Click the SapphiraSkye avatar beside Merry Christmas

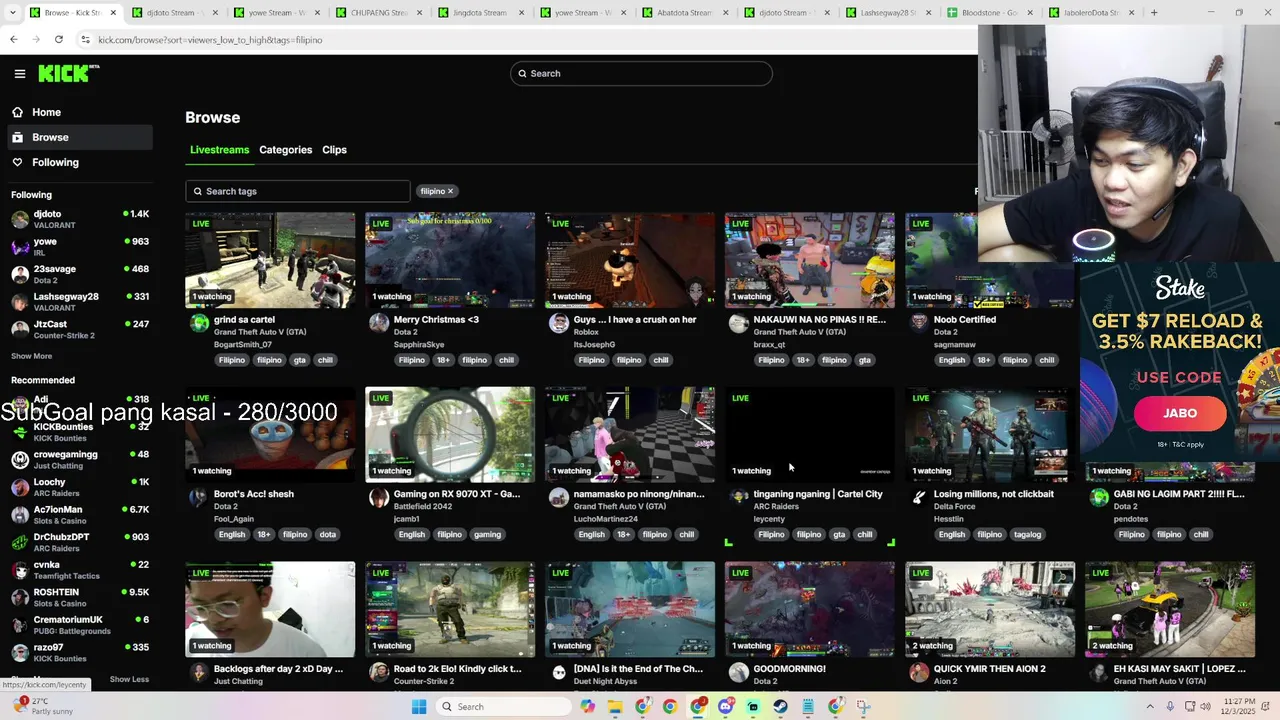click(379, 322)
